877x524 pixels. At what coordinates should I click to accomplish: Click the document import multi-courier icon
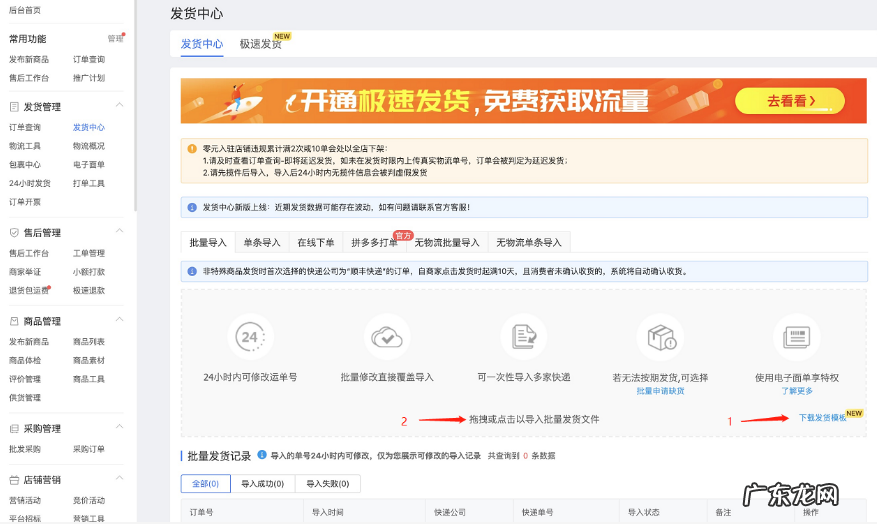(x=524, y=337)
